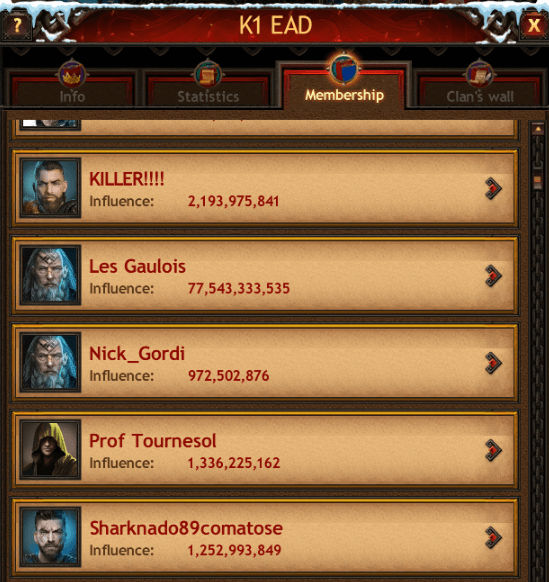Expand KILLER!!!! member row arrow
Screen dimensions: 549x582
[x=493, y=189]
